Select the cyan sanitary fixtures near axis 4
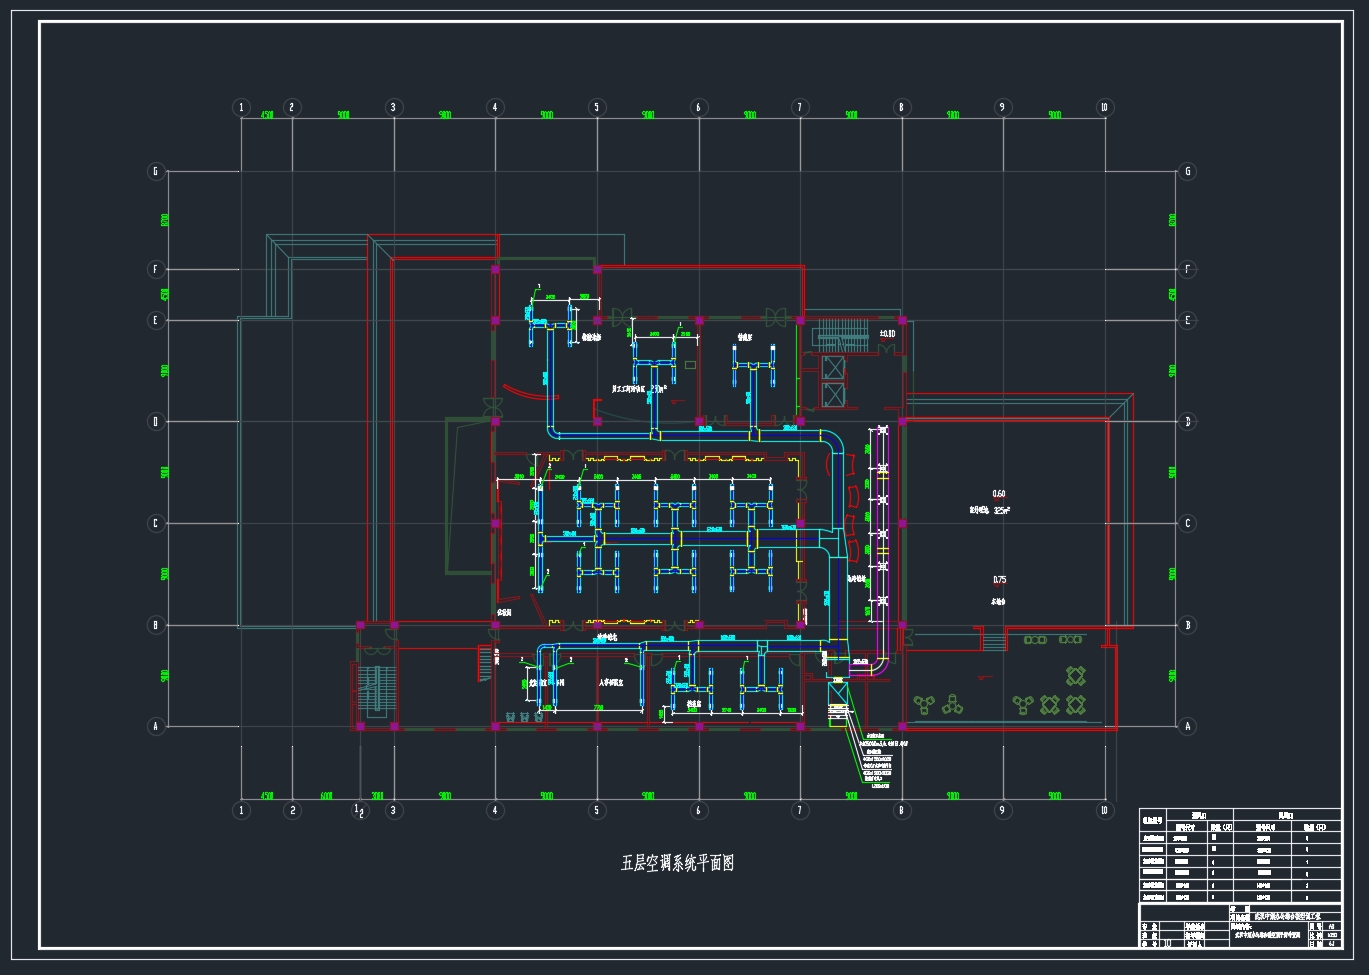The image size is (1369, 975). click(x=524, y=717)
